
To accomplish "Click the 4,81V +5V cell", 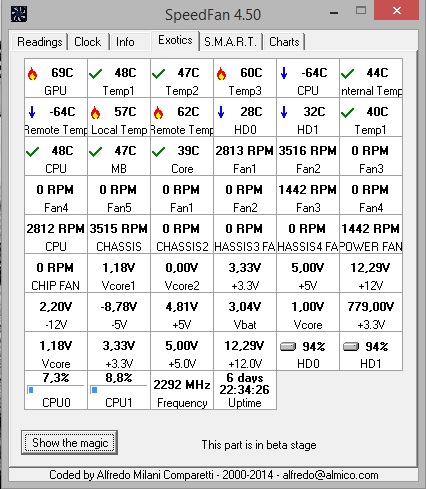I will pyautogui.click(x=182, y=312).
